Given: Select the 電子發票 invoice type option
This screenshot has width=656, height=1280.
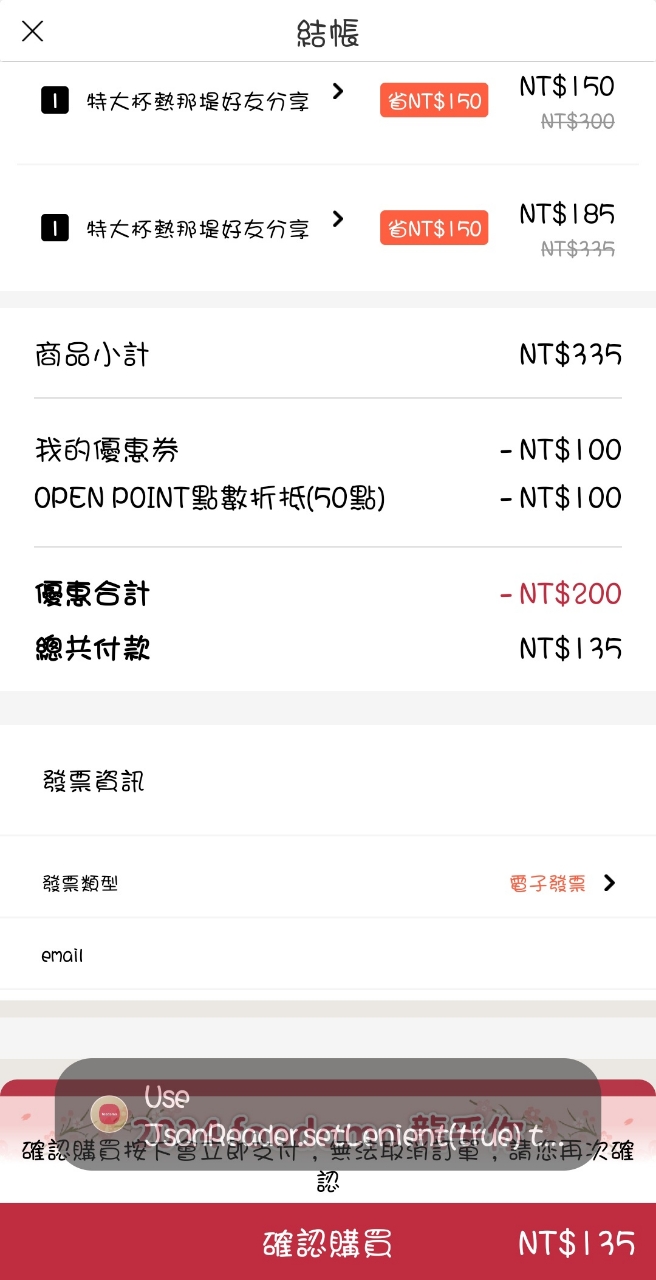Looking at the screenshot, I should click(547, 884).
